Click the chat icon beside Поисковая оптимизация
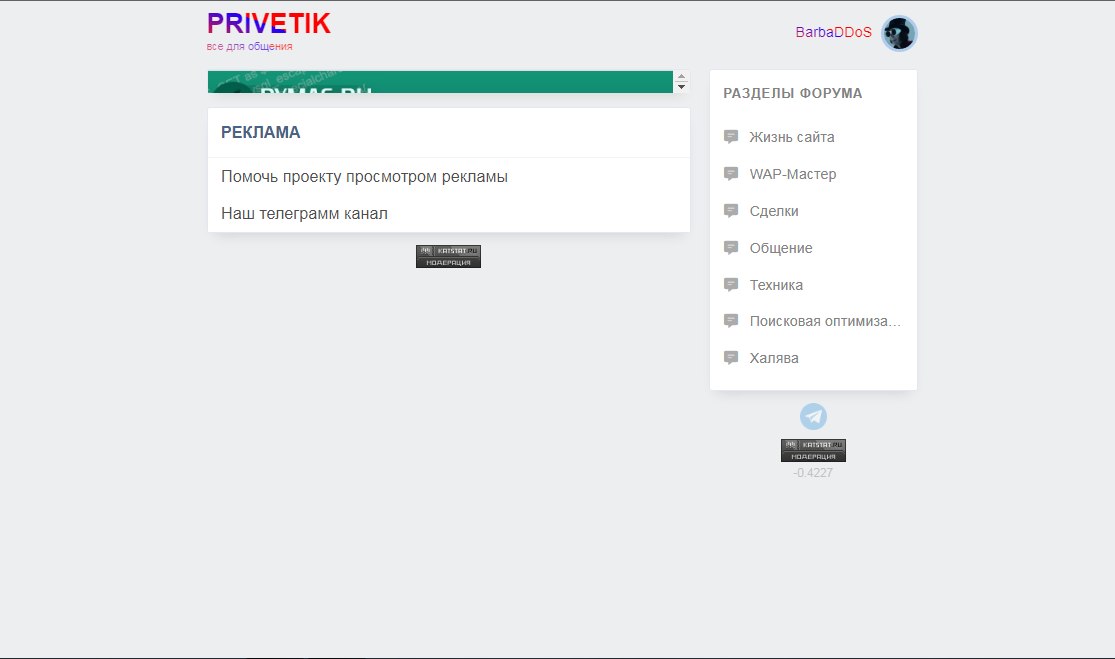This screenshot has height=659, width=1115. tap(731, 321)
